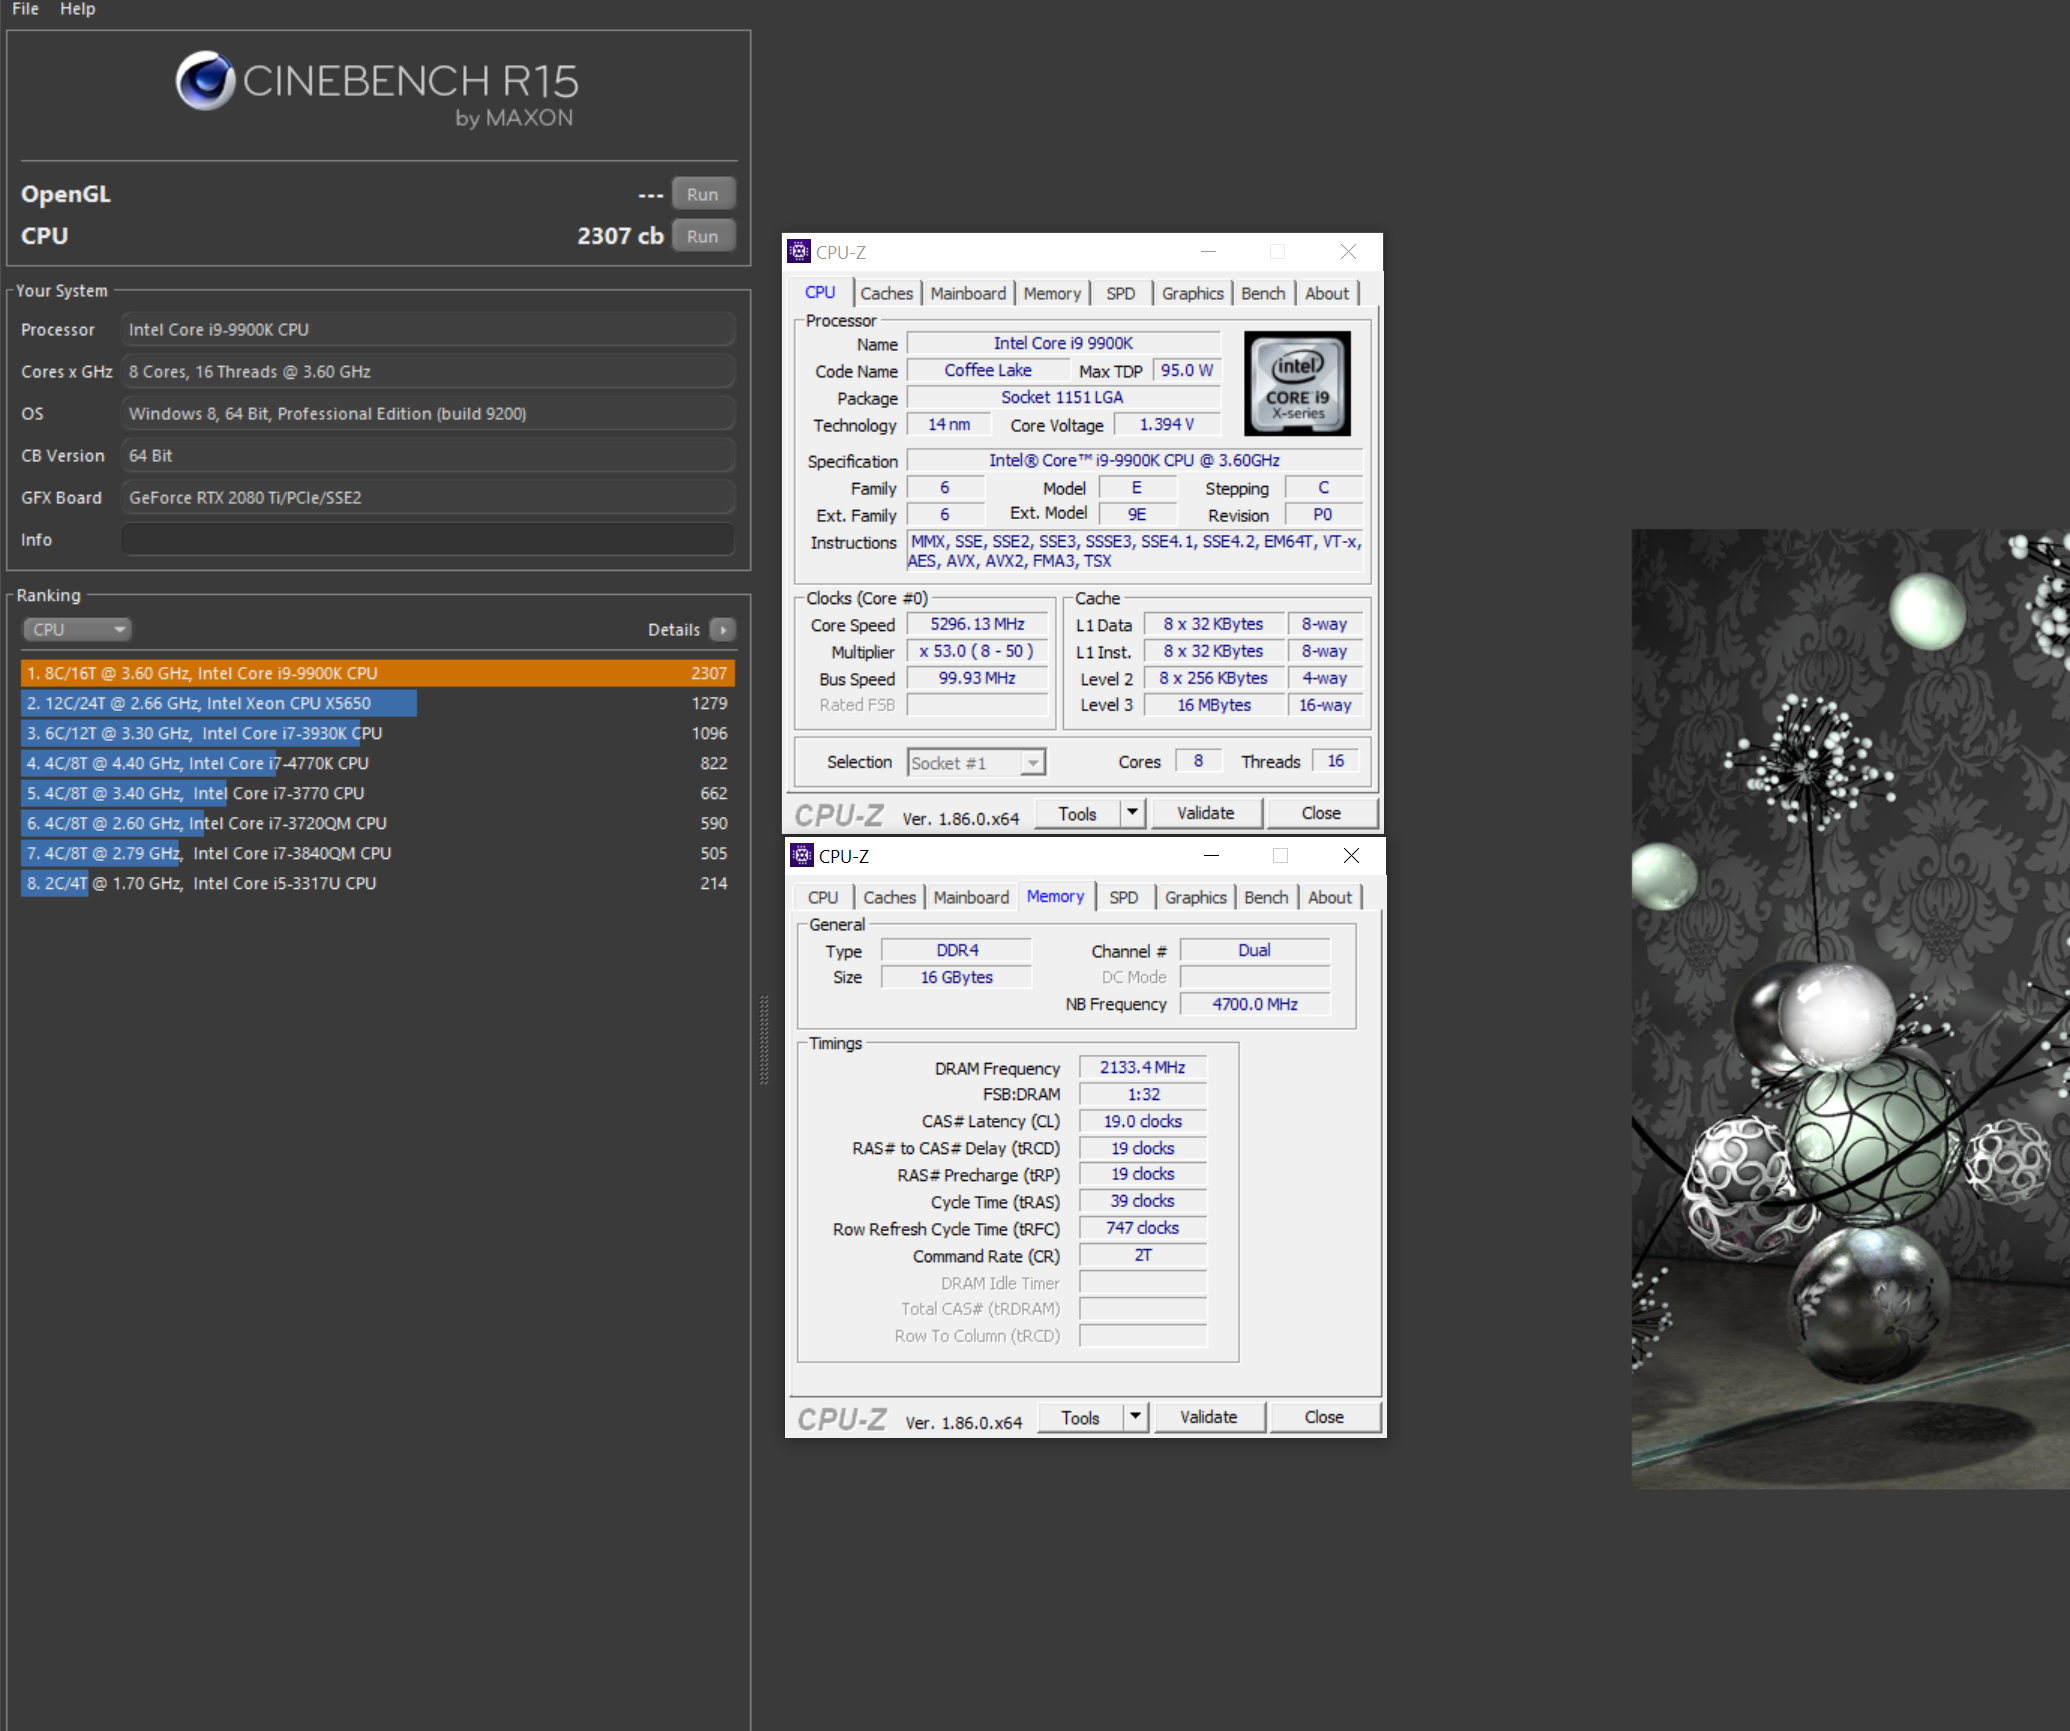Click Tools button in lower CPU-Z window
The height and width of the screenshot is (1731, 2070).
click(1080, 1417)
